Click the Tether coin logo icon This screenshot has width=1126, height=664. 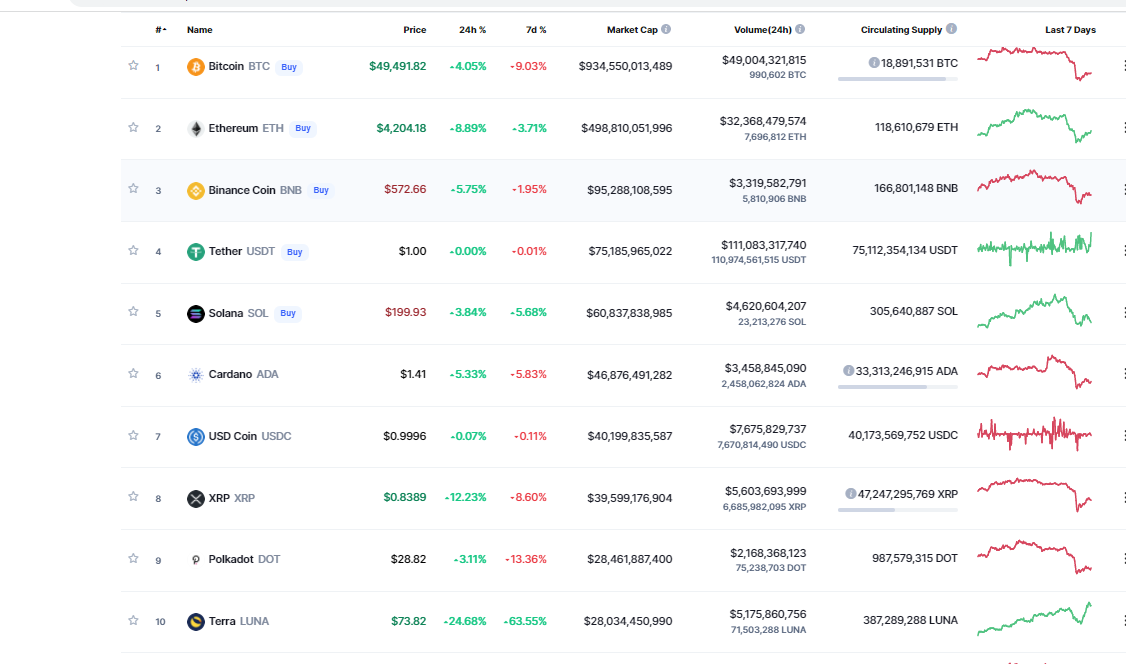coord(195,252)
